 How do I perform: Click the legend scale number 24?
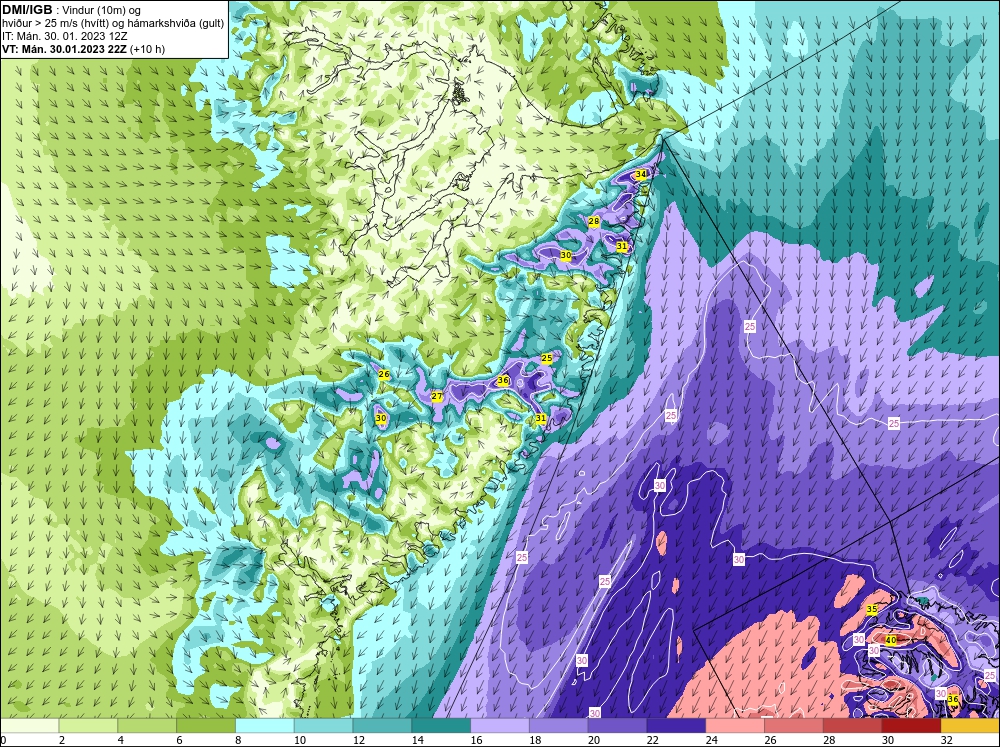point(712,740)
